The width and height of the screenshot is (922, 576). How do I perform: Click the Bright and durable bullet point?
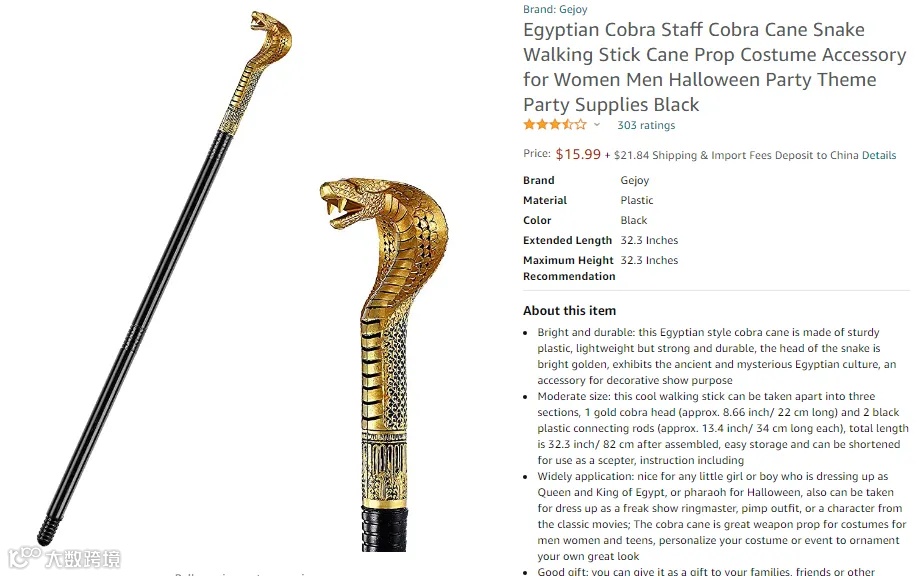point(716,356)
